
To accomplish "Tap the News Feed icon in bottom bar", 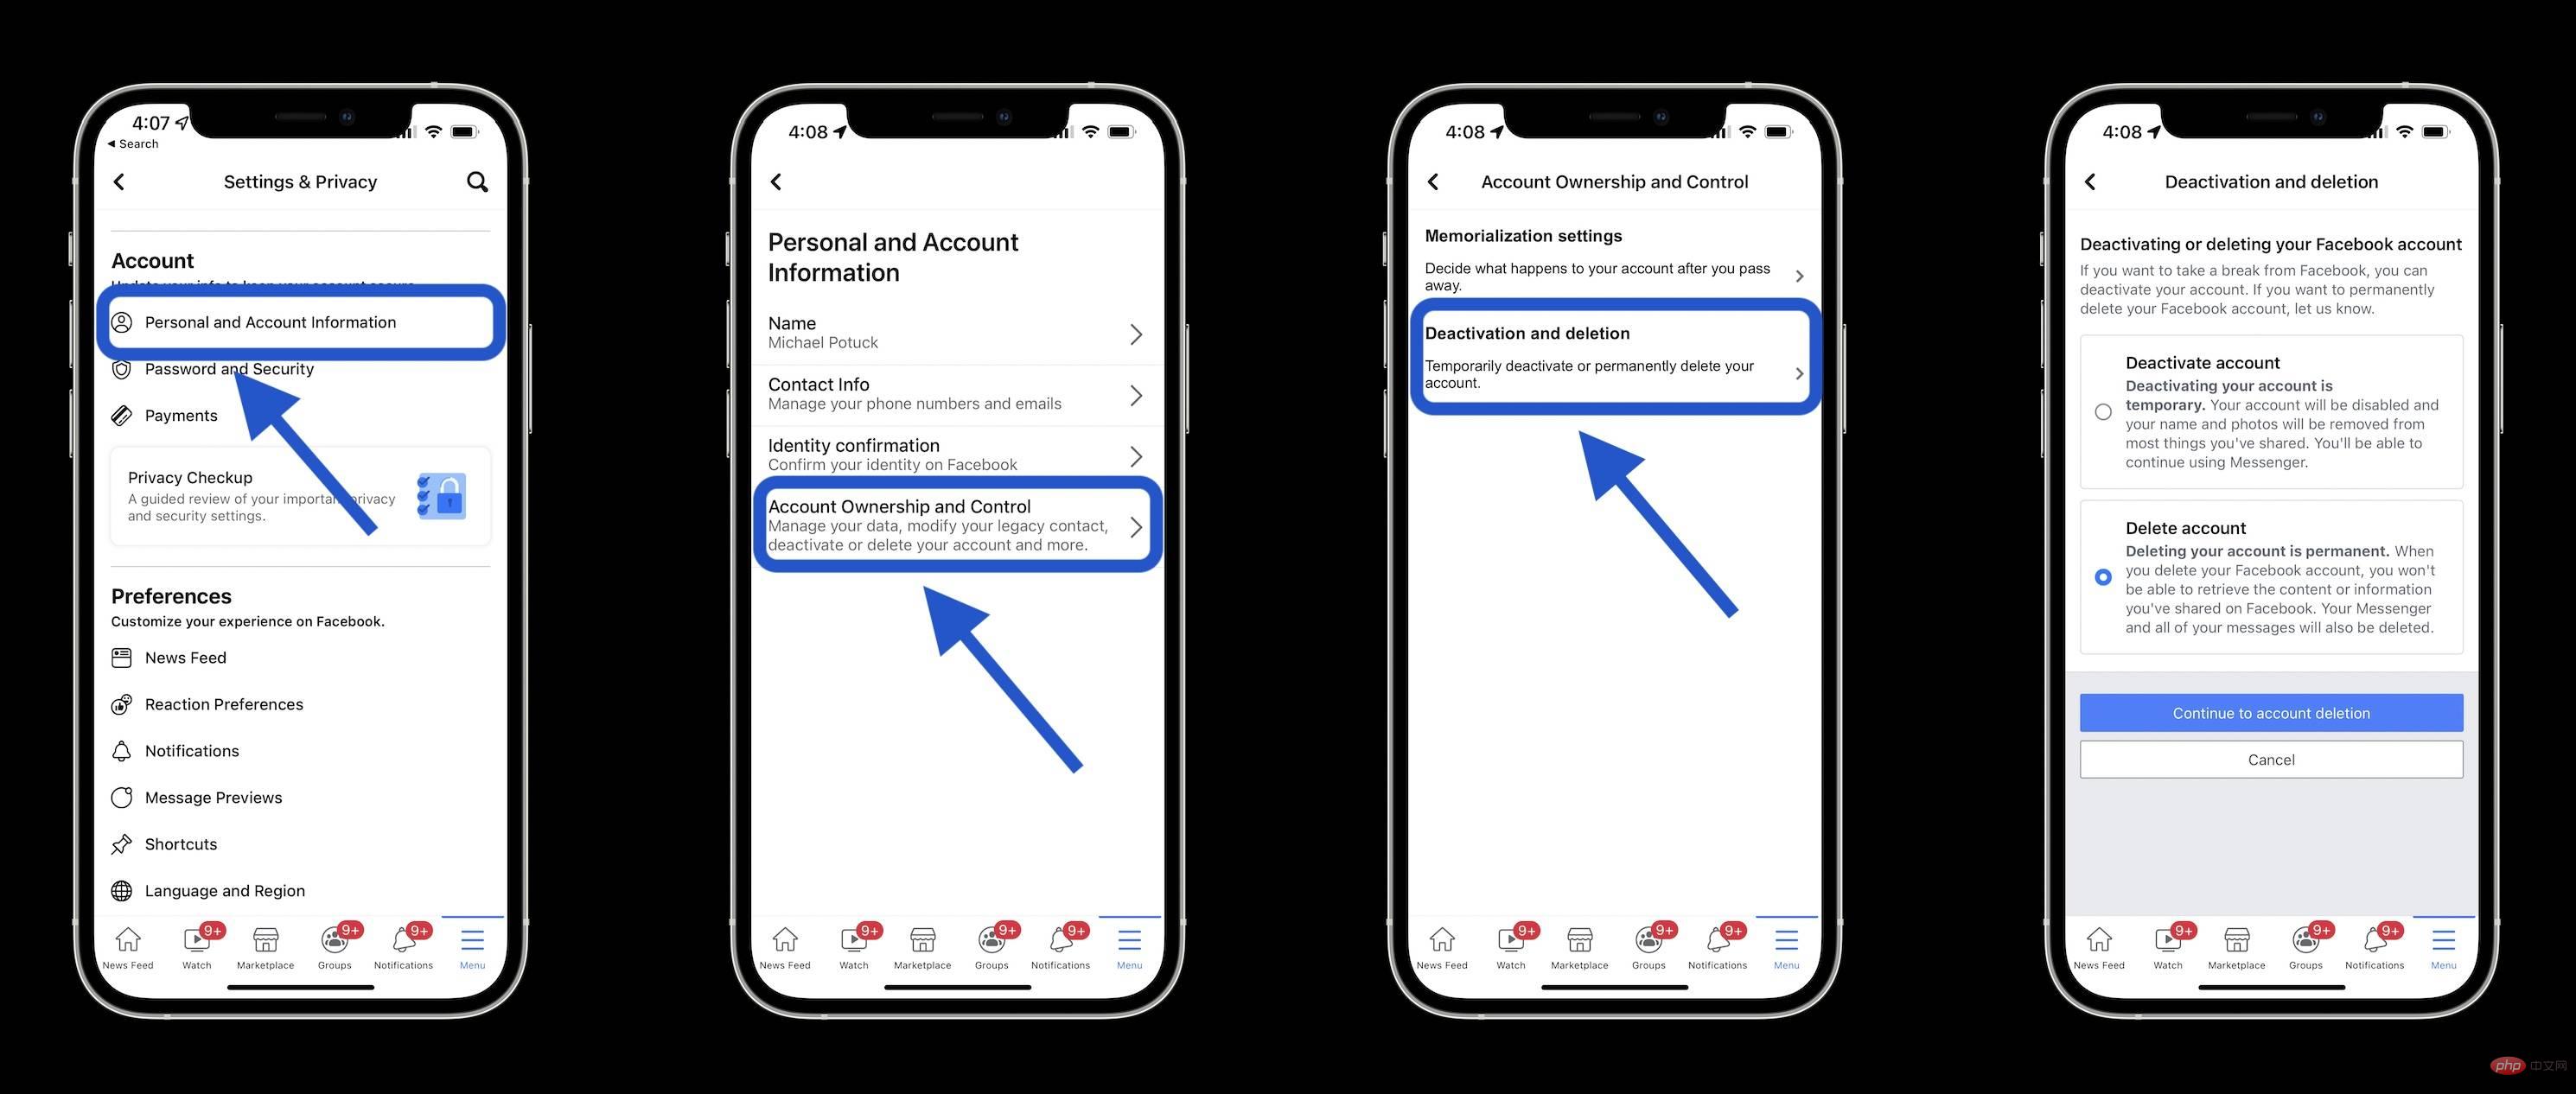I will pyautogui.click(x=128, y=946).
